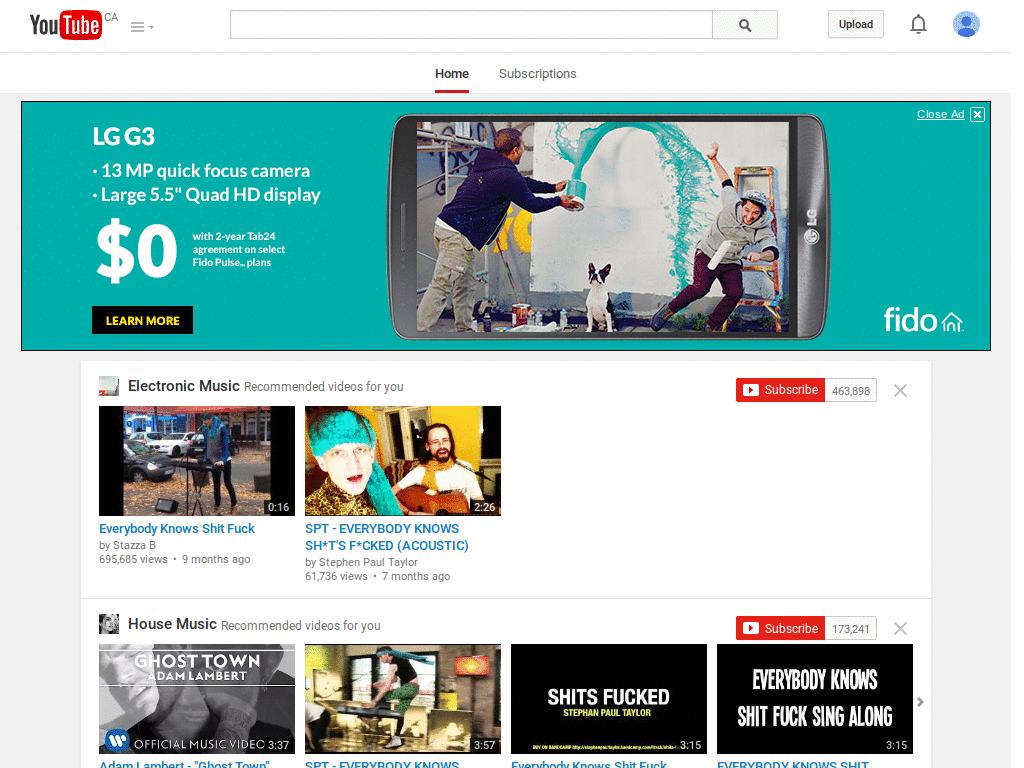Close the ad with the X box icon
The height and width of the screenshot is (768, 1024).
coord(977,115)
